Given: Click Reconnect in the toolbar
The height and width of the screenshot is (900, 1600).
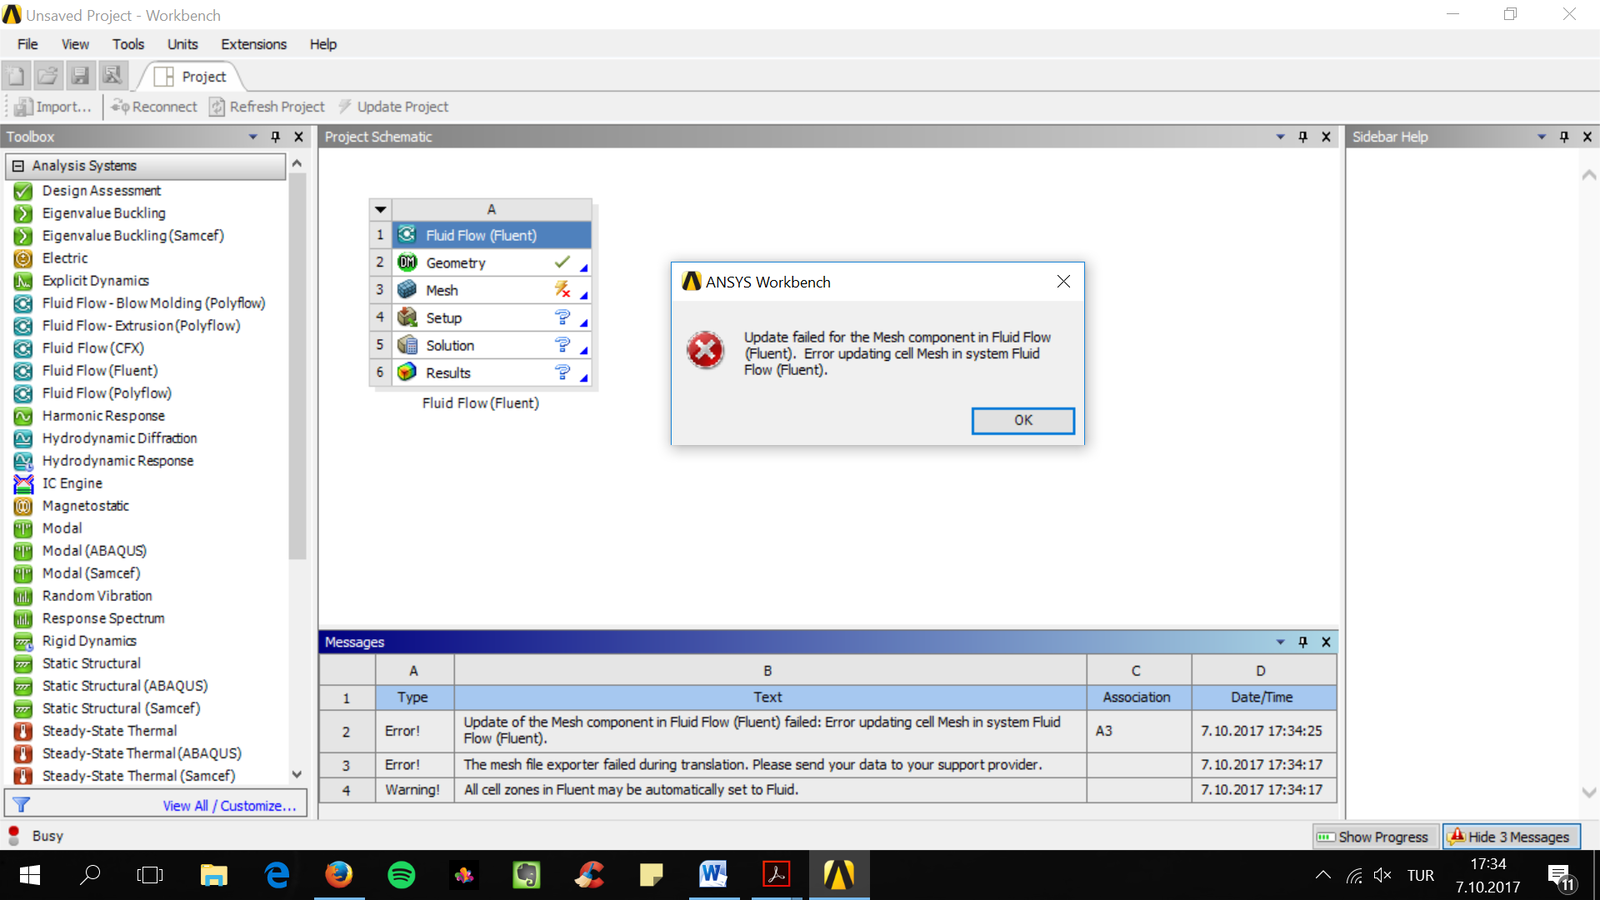Looking at the screenshot, I should (154, 107).
